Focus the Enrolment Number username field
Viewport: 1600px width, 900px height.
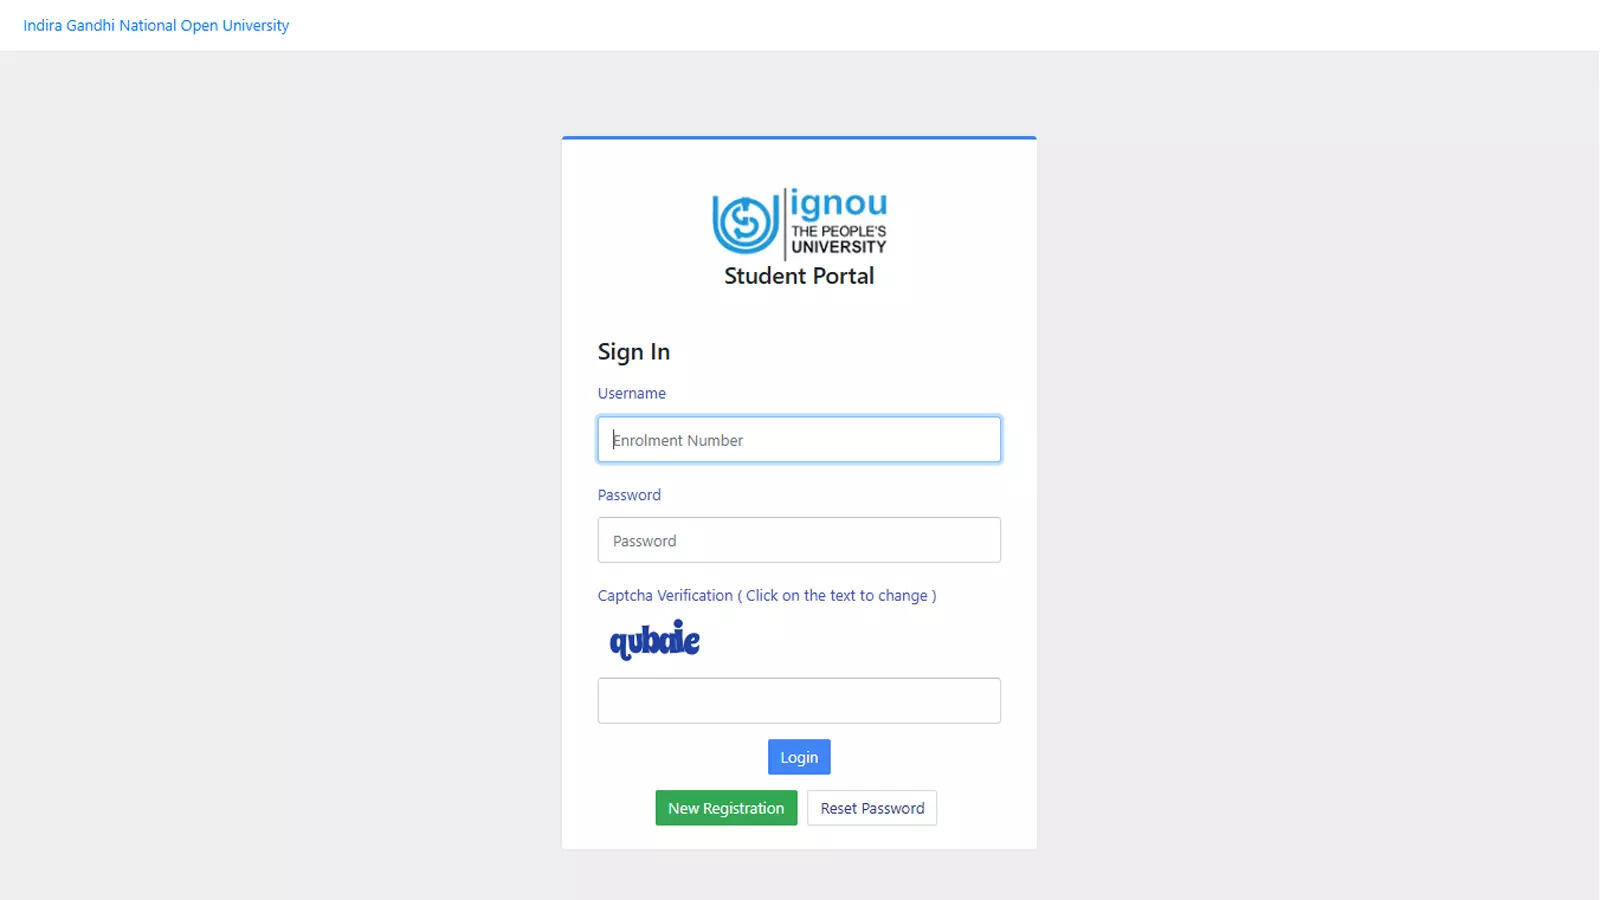799,440
